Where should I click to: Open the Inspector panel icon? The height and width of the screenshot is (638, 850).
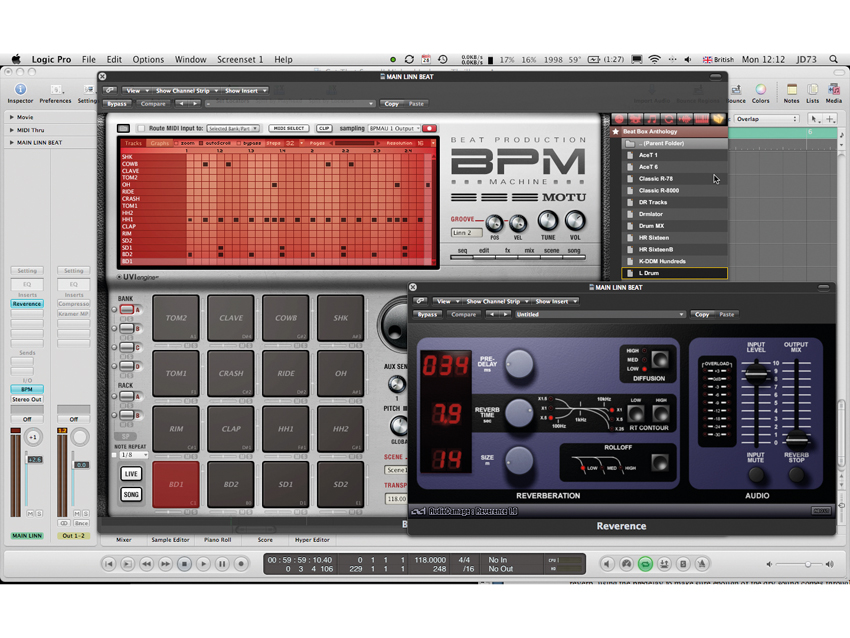coord(20,89)
